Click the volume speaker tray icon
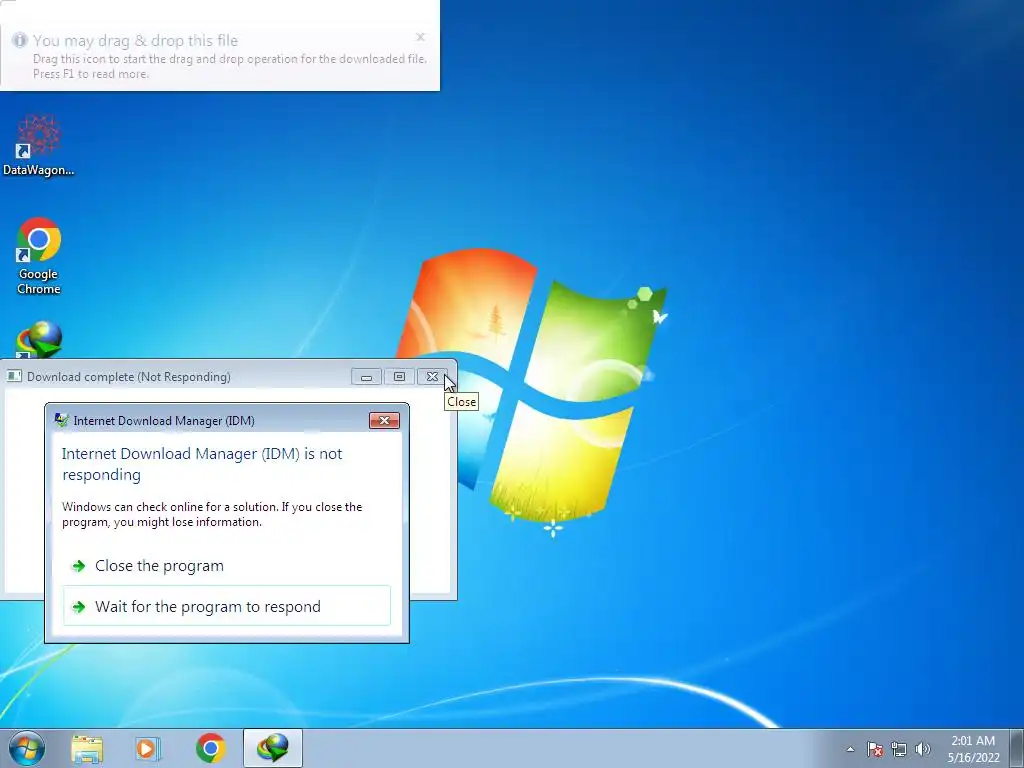This screenshot has height=768, width=1024. (922, 749)
